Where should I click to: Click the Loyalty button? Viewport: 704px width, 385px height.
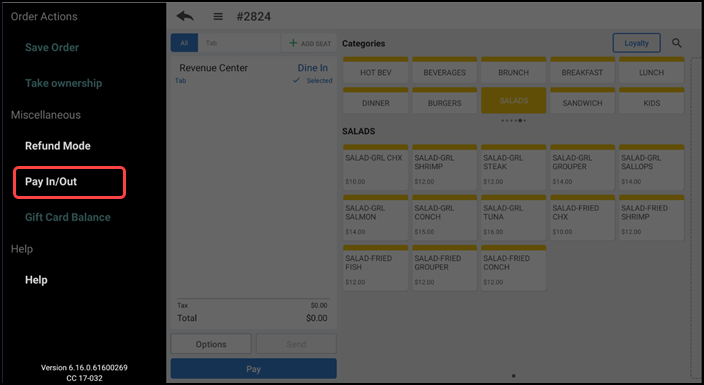(x=637, y=43)
